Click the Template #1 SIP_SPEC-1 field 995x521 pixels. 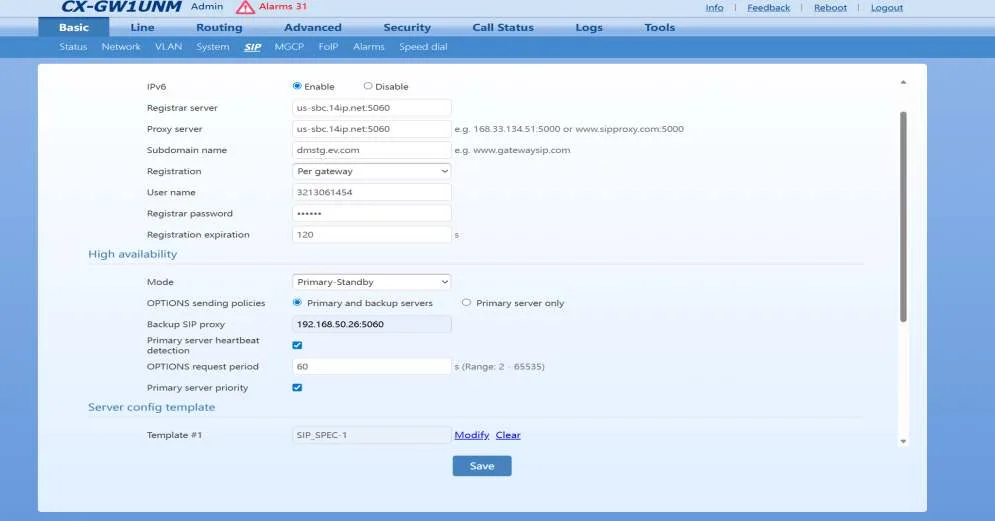click(x=372, y=435)
